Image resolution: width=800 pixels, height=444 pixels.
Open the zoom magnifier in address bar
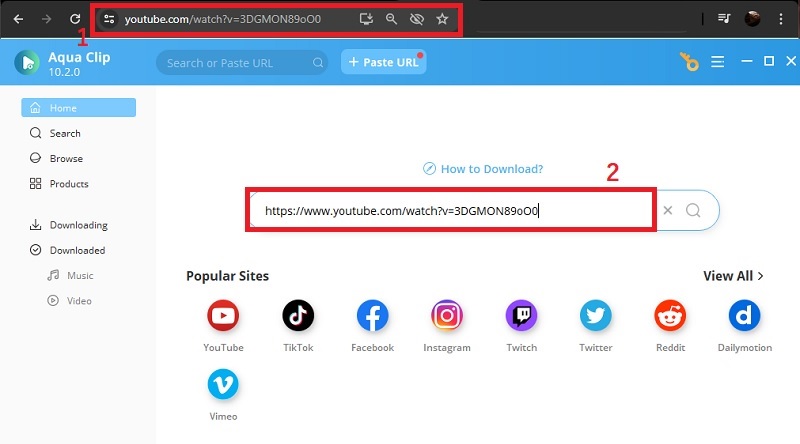click(x=391, y=19)
